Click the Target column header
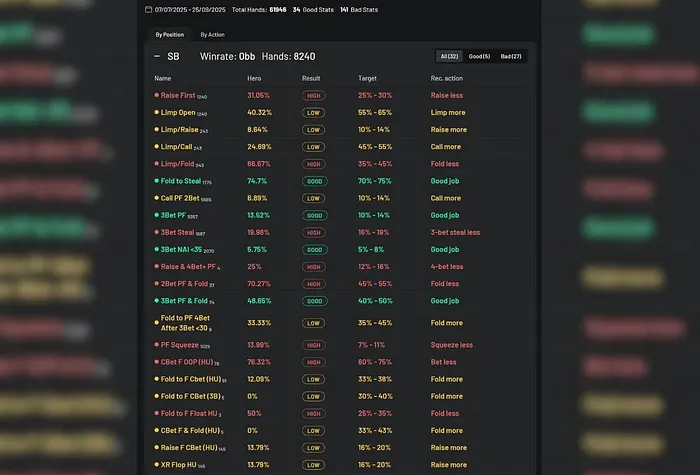The width and height of the screenshot is (700, 475). (x=367, y=78)
